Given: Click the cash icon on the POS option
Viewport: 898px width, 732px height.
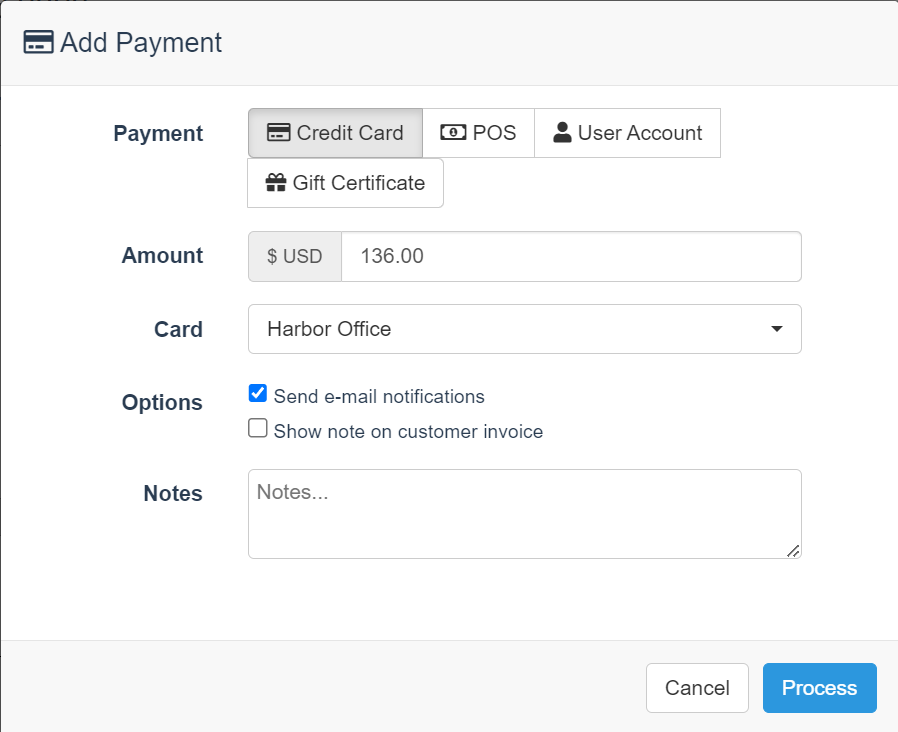Looking at the screenshot, I should [452, 131].
